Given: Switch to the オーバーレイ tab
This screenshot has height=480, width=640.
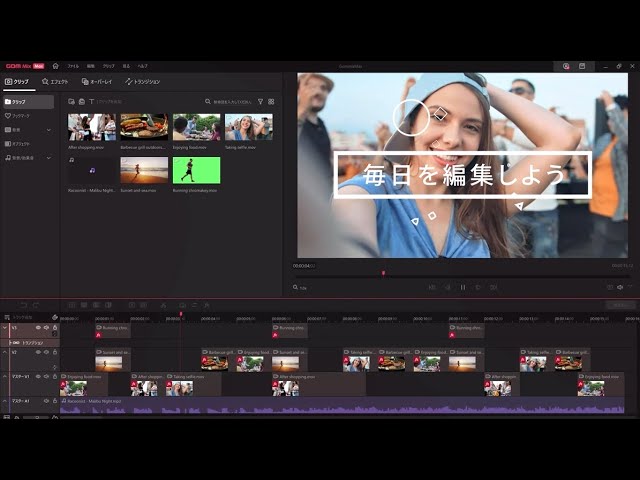Looking at the screenshot, I should click(x=97, y=82).
